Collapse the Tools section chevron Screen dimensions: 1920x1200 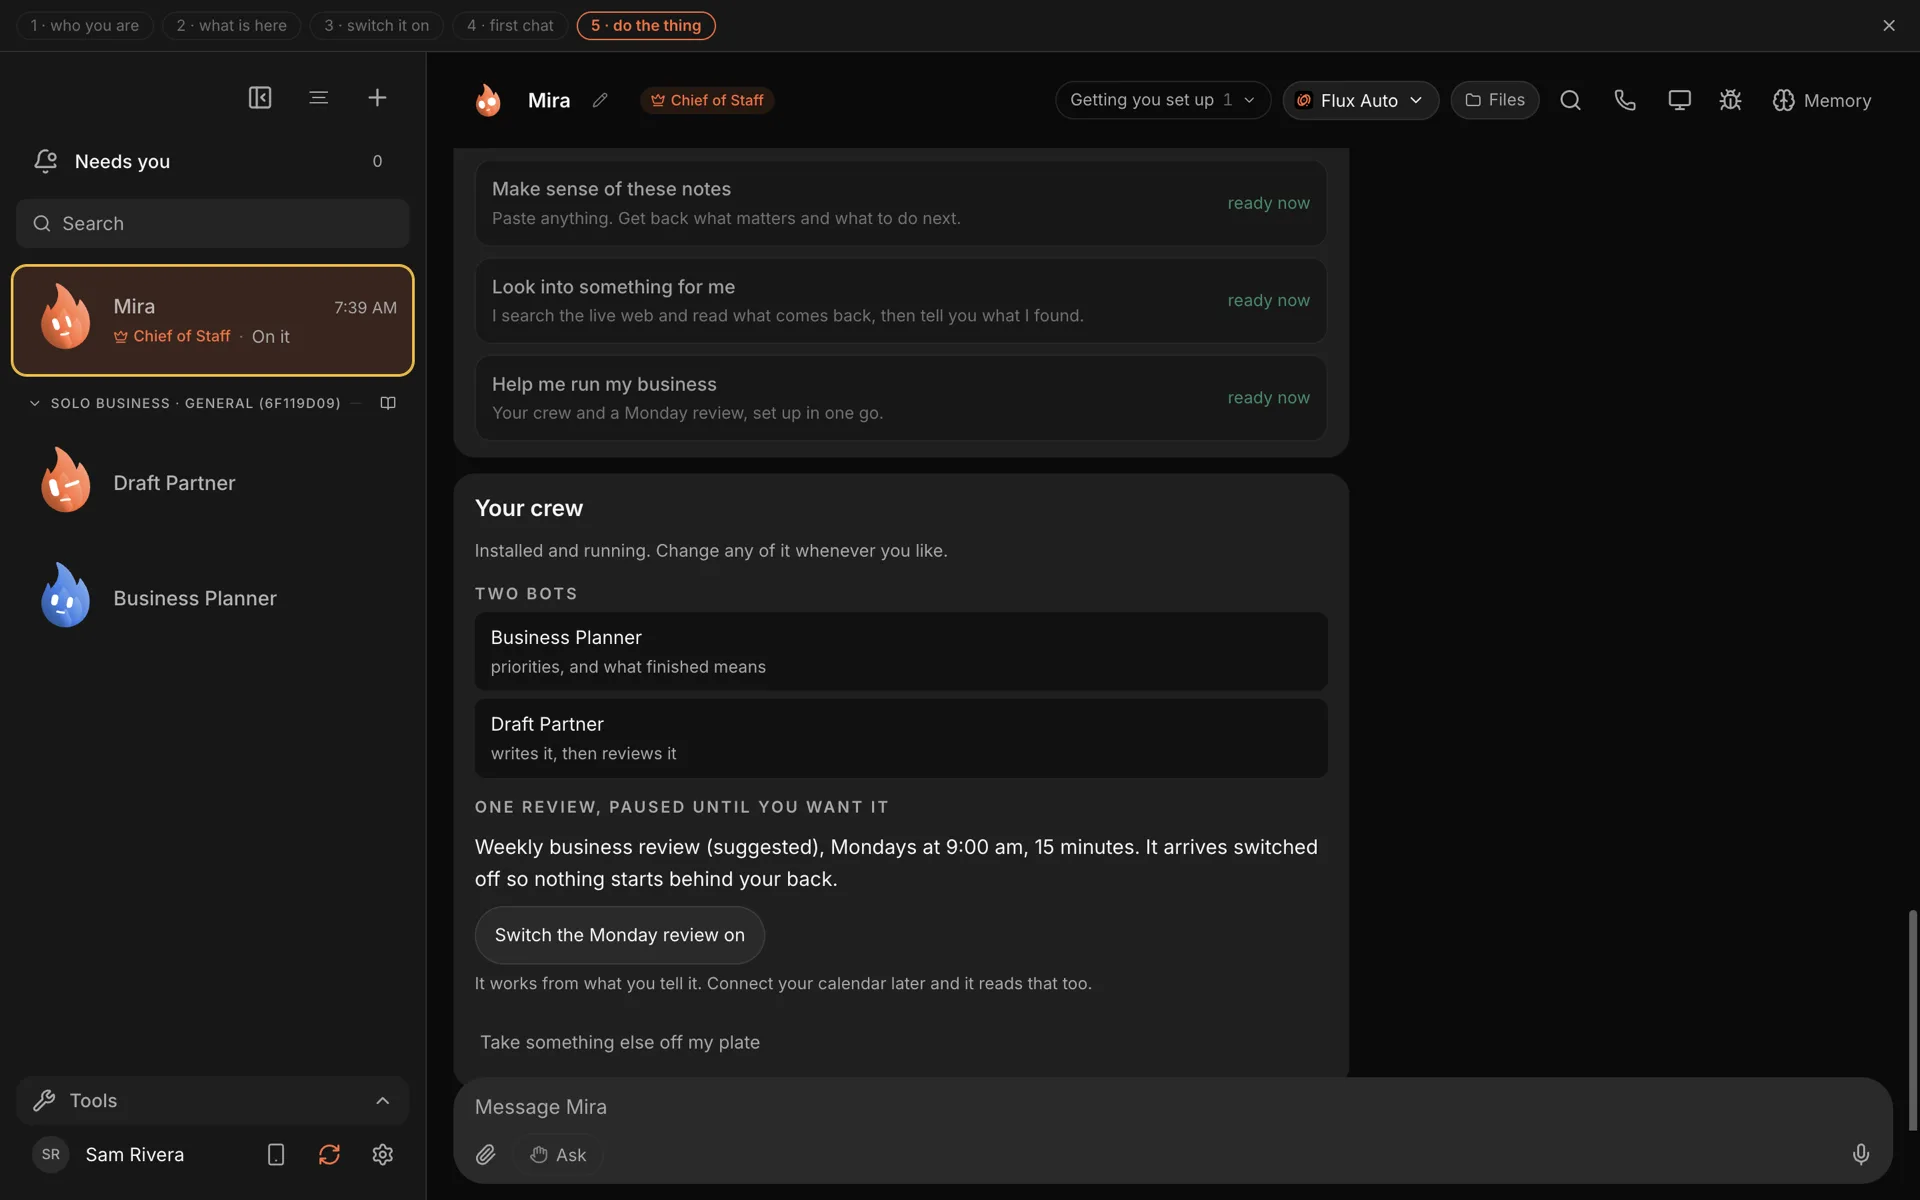(382, 1101)
